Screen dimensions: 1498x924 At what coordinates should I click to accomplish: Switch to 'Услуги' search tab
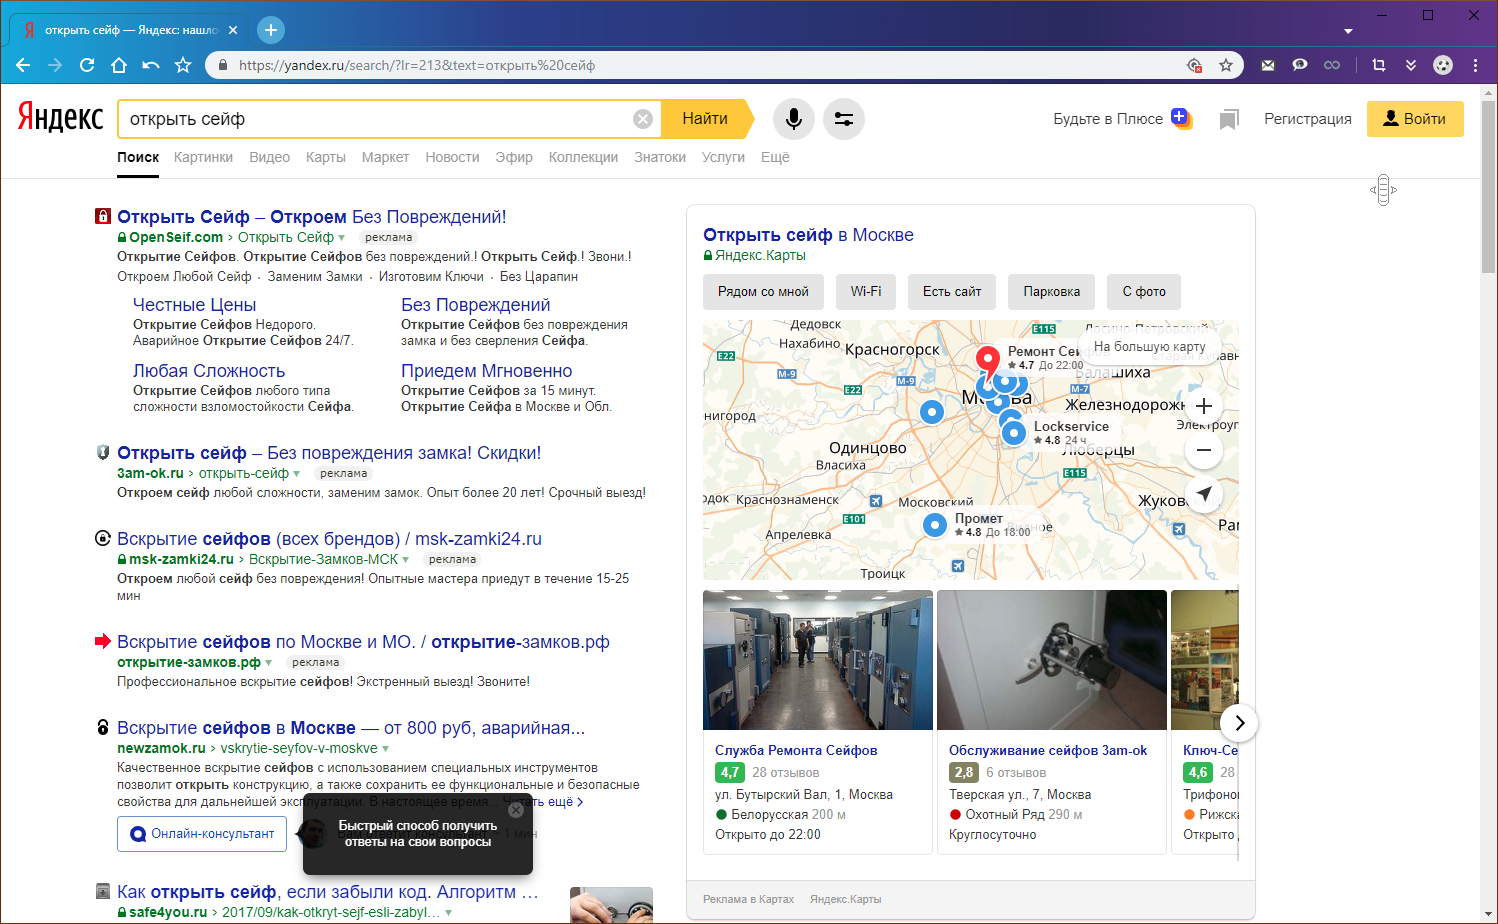coord(723,157)
